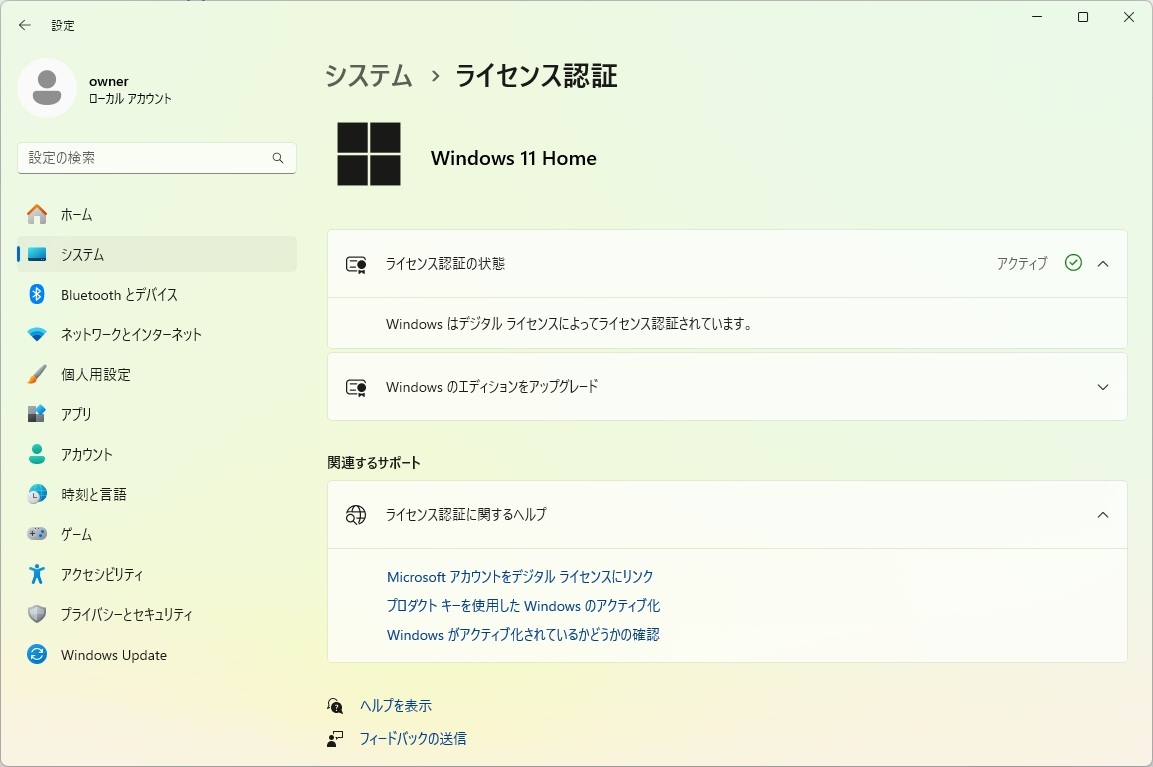Screen dimensions: 1153x767
Task: Click the ライセンス認証の状態 label
Action: pos(446,264)
